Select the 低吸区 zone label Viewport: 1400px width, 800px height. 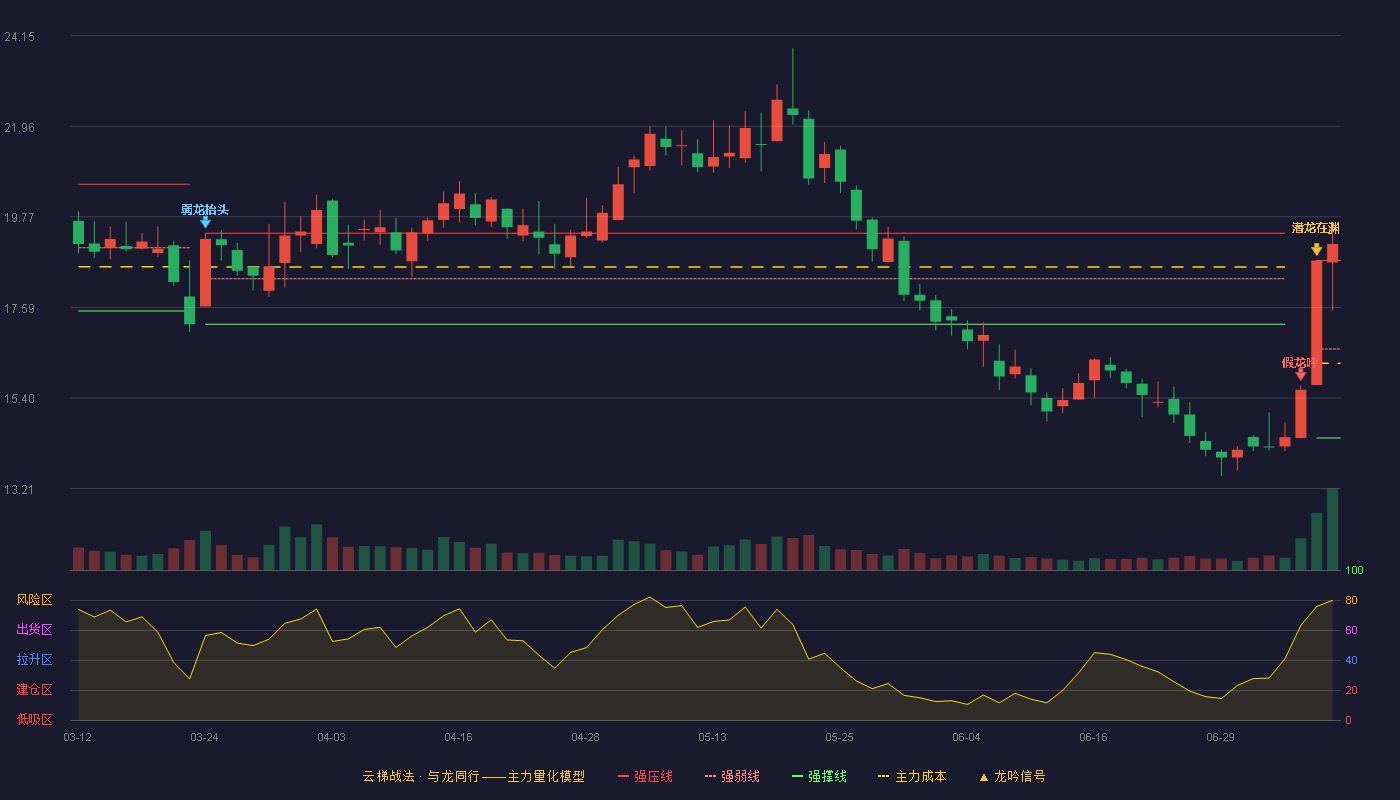(34, 719)
